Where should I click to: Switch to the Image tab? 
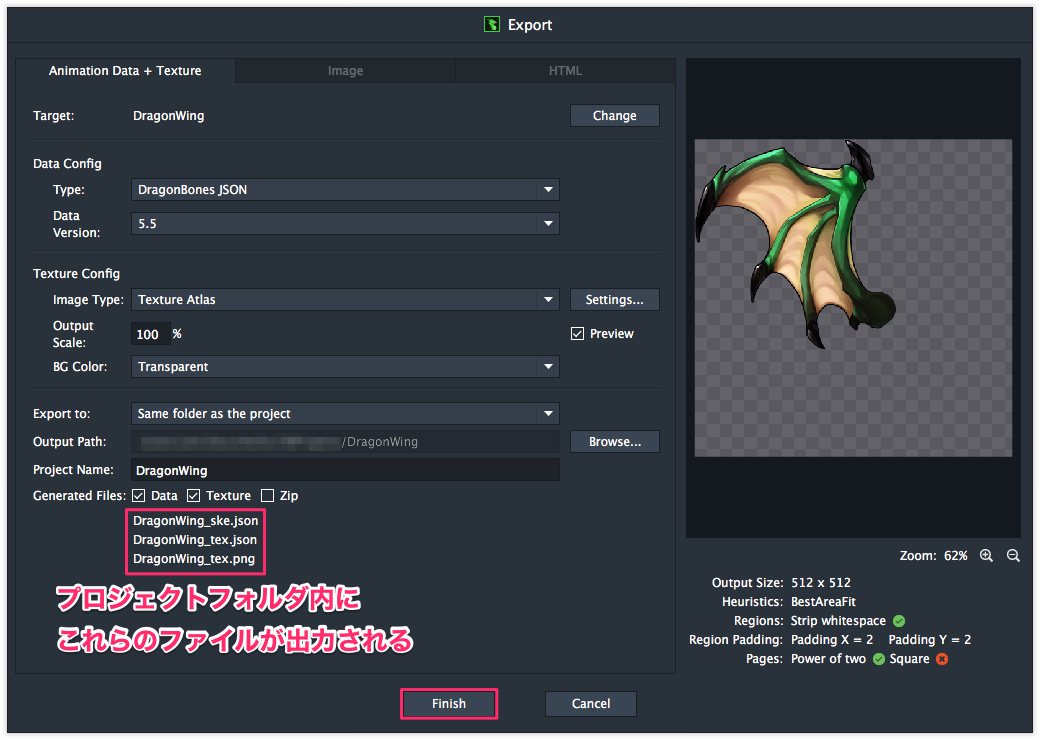coord(346,71)
